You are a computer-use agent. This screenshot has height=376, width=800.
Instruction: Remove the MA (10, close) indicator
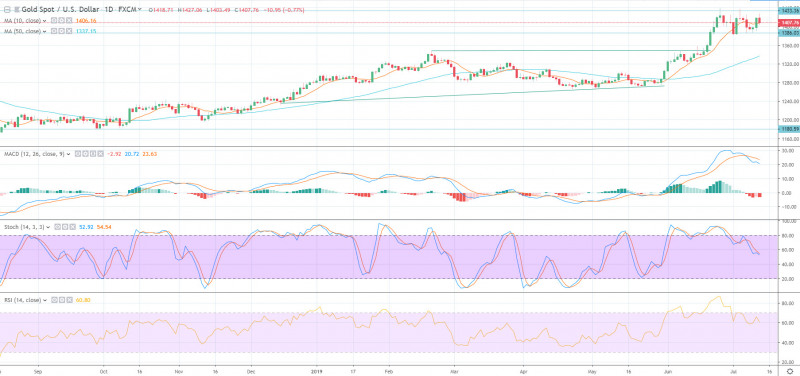[69, 20]
